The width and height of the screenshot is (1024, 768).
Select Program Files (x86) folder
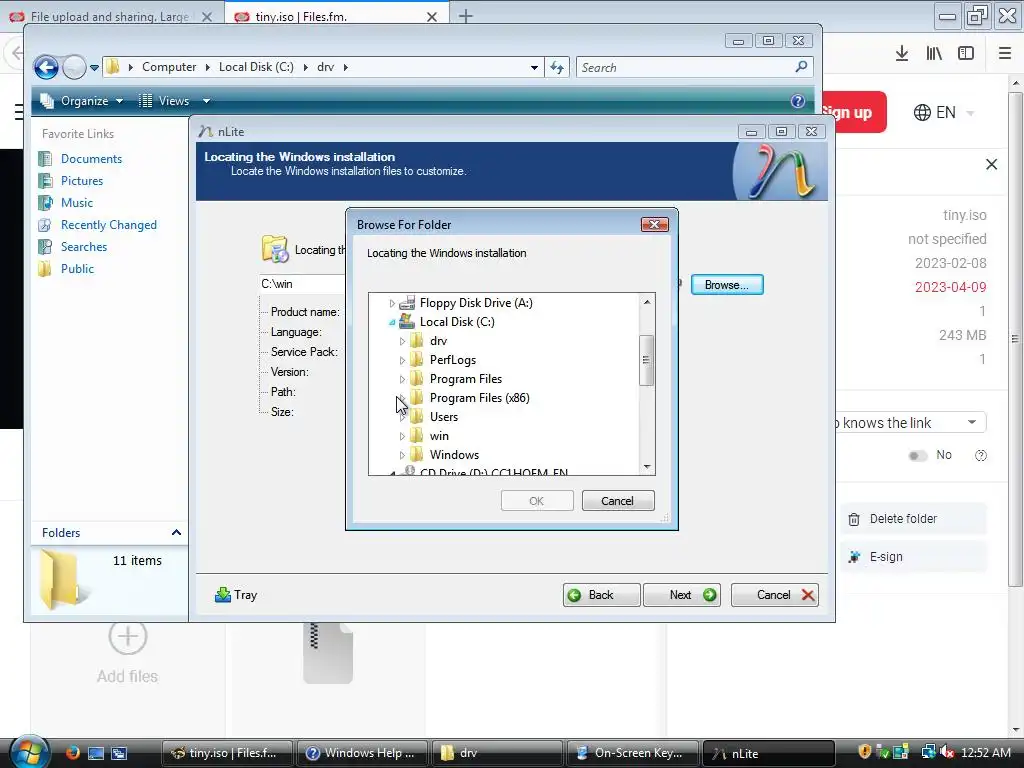(x=479, y=398)
